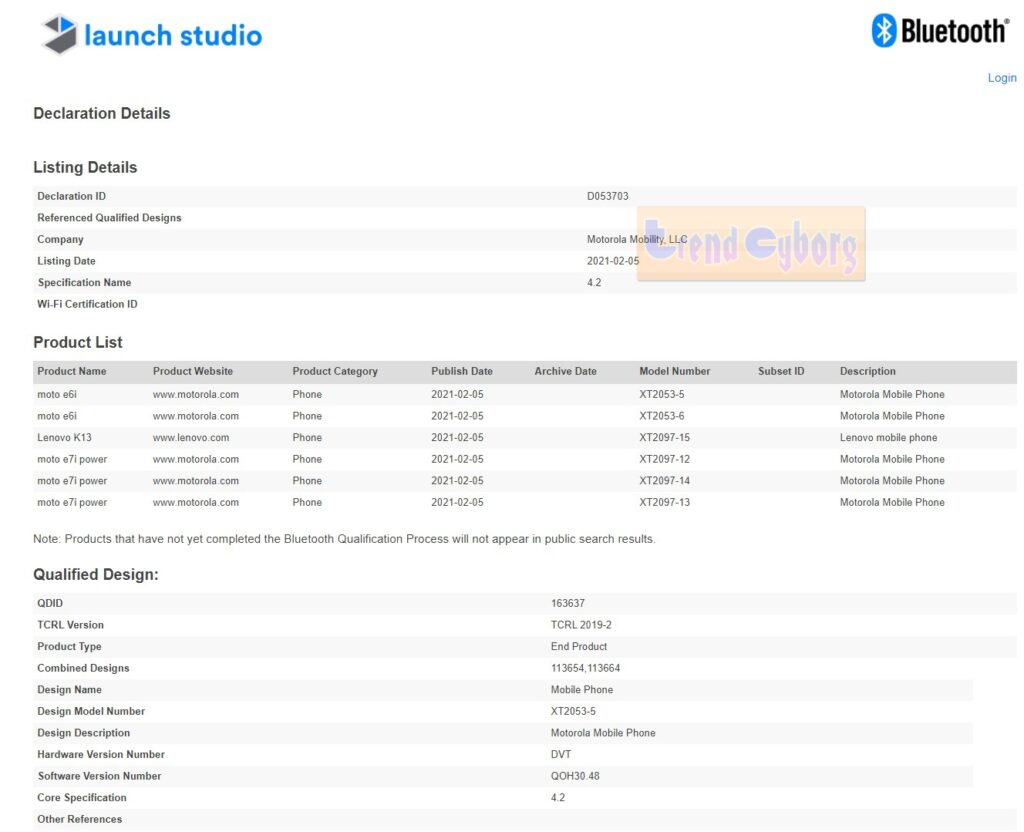Sort by Model Number column header
The height and width of the screenshot is (832, 1024).
[675, 371]
